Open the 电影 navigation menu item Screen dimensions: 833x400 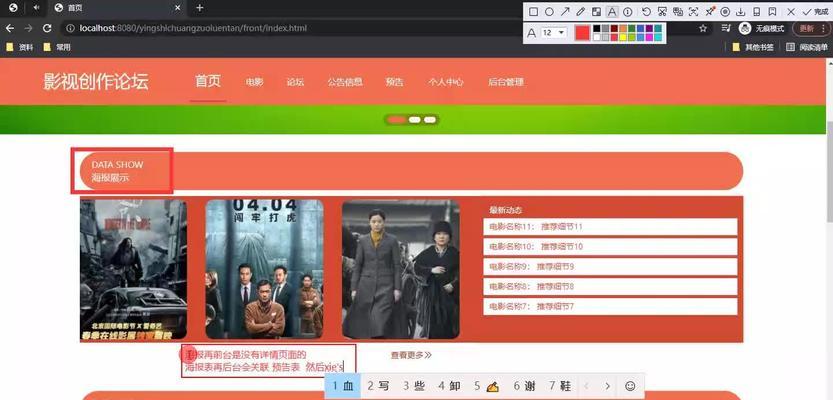[x=254, y=82]
